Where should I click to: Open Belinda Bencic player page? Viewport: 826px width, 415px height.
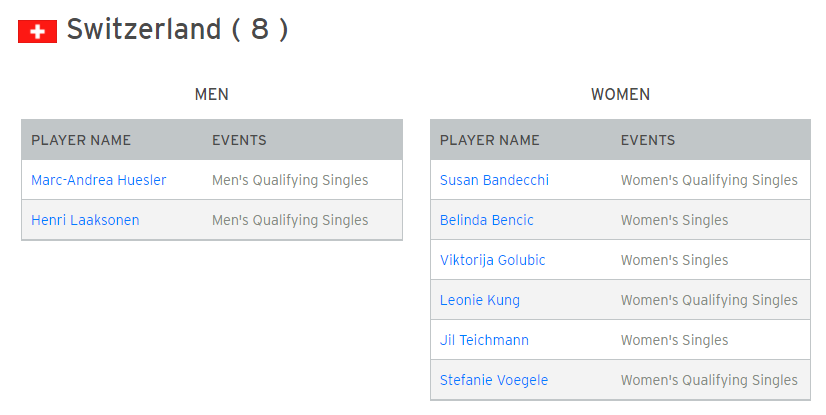pyautogui.click(x=487, y=220)
